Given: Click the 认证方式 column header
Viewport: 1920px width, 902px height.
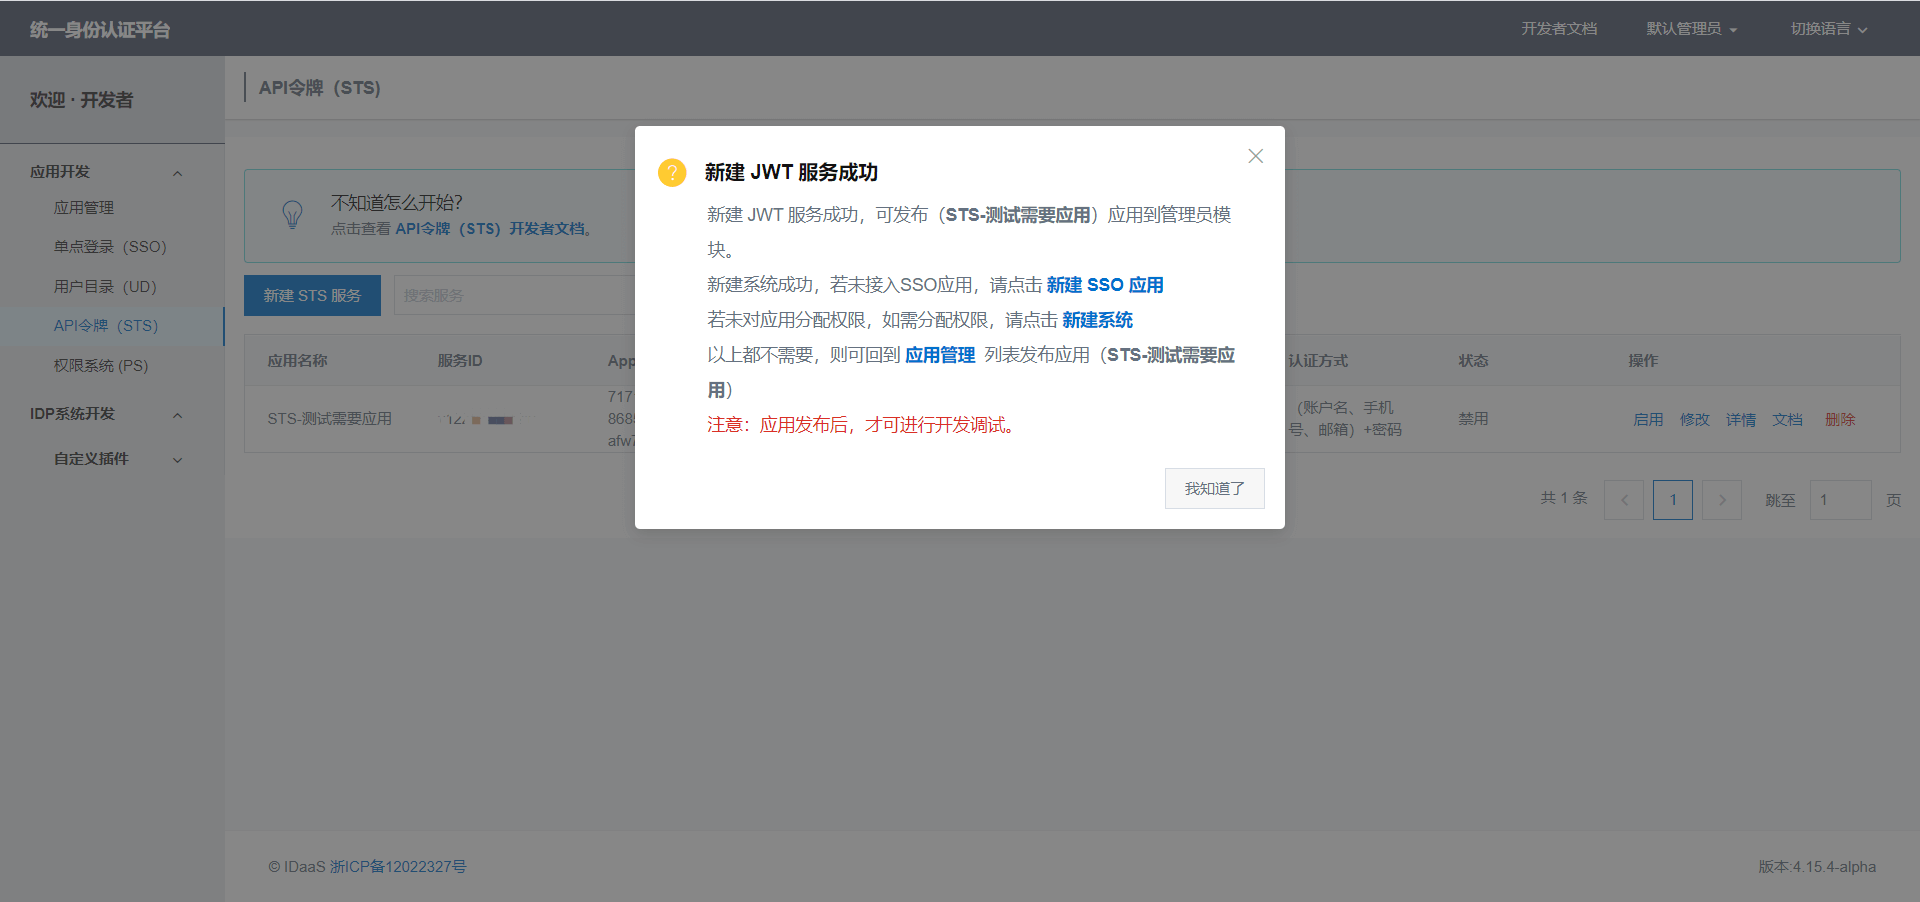Looking at the screenshot, I should (1318, 361).
